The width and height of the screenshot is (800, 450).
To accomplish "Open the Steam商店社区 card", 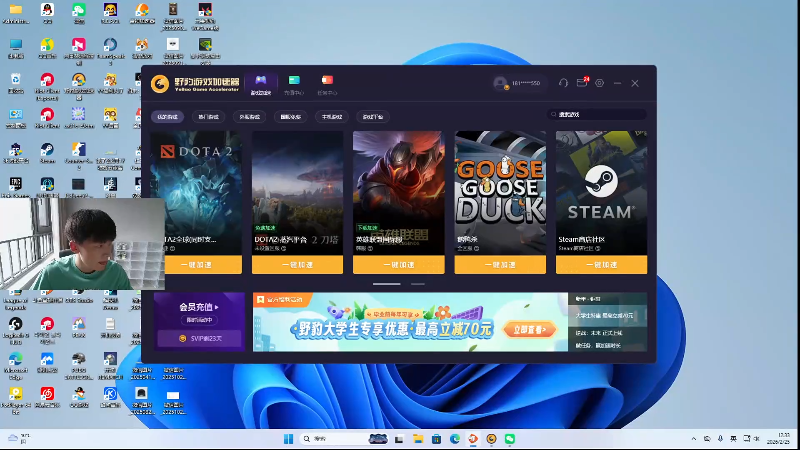I will tap(602, 193).
